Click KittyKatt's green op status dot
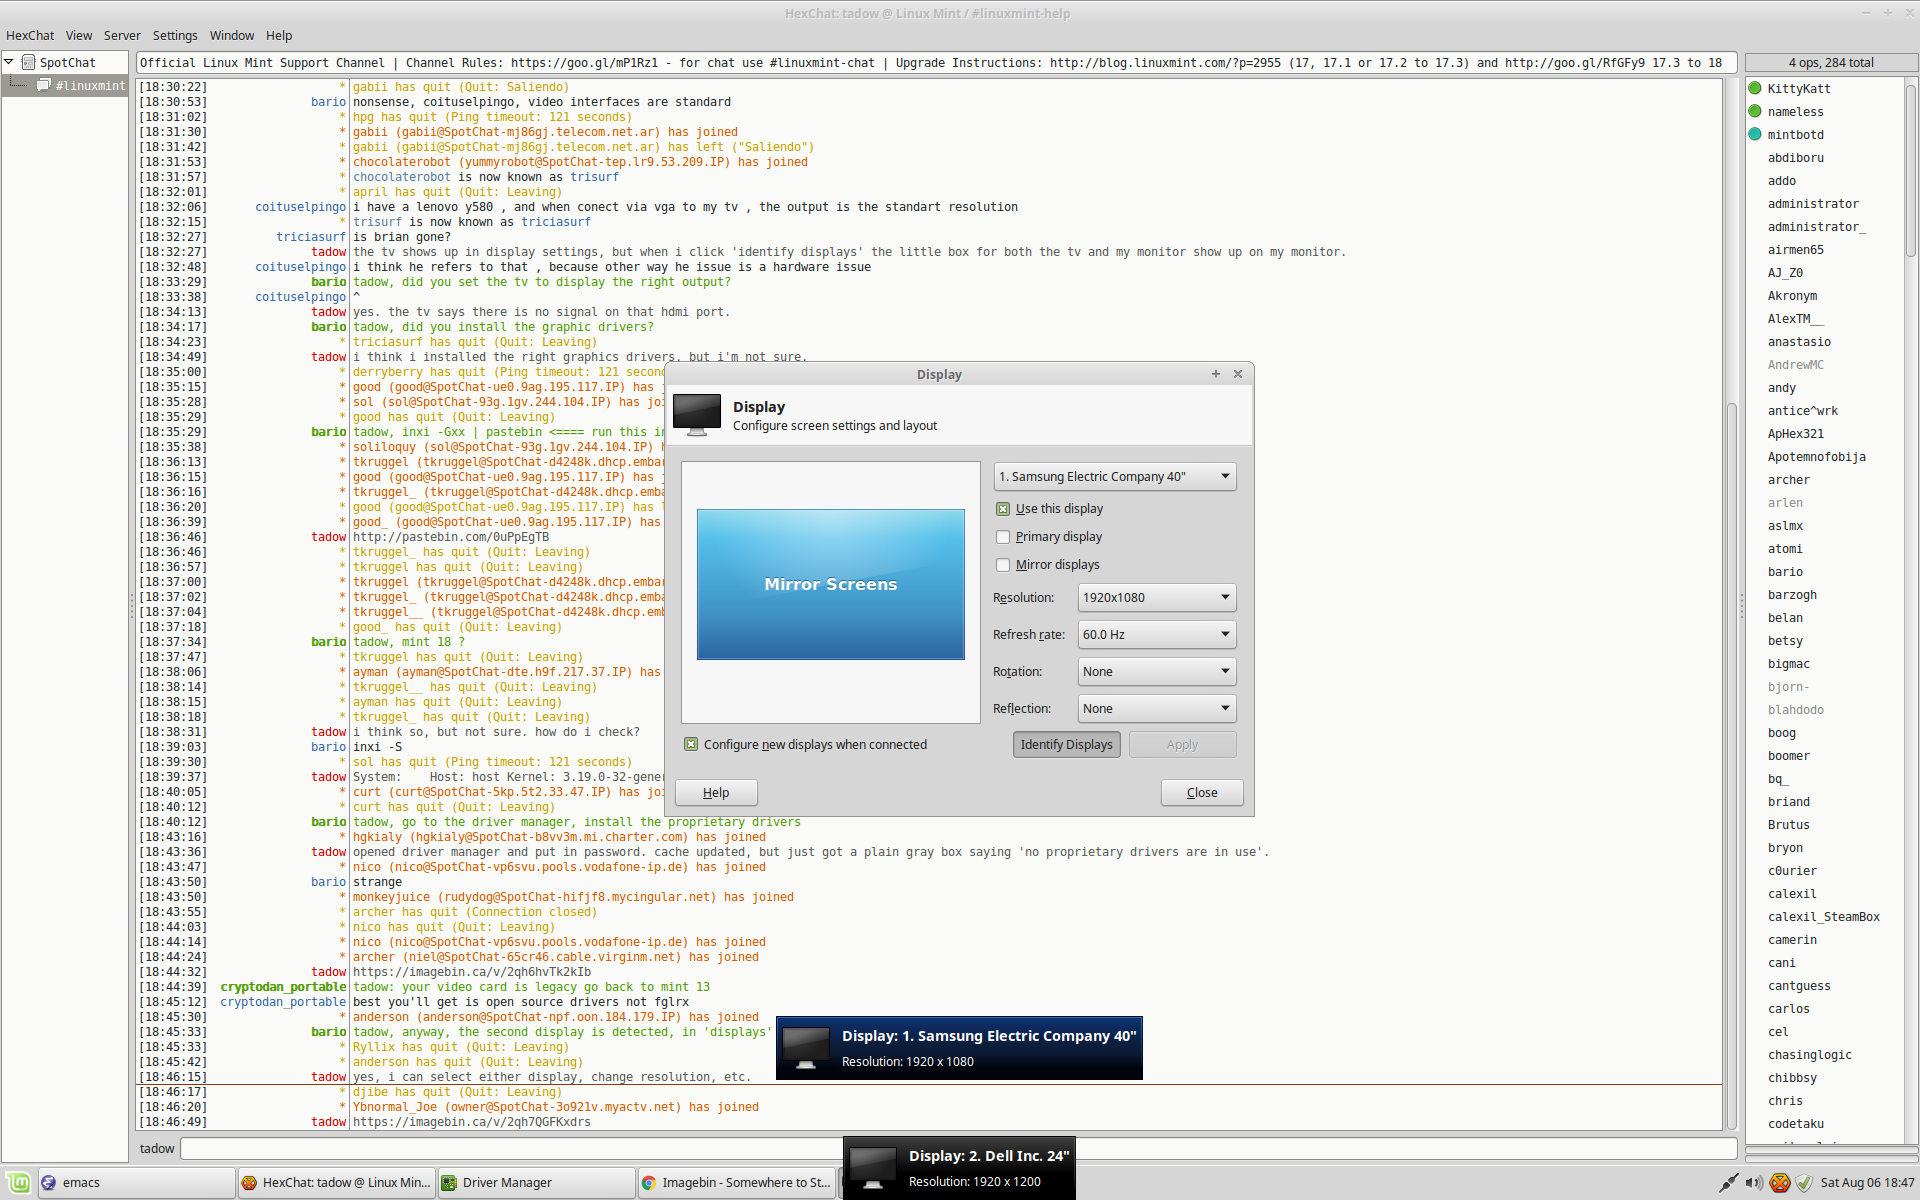 tap(1755, 88)
